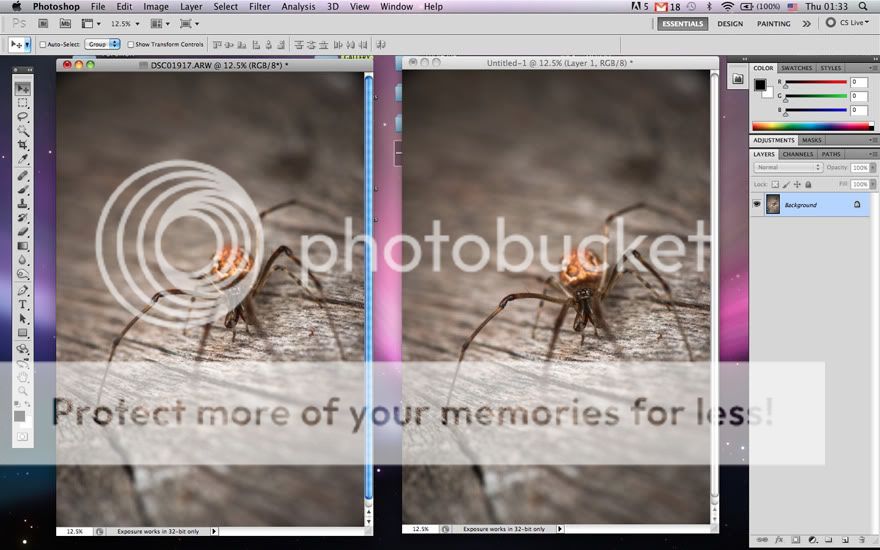880x550 pixels.
Task: Select the Eraser tool
Action: pos(22,232)
